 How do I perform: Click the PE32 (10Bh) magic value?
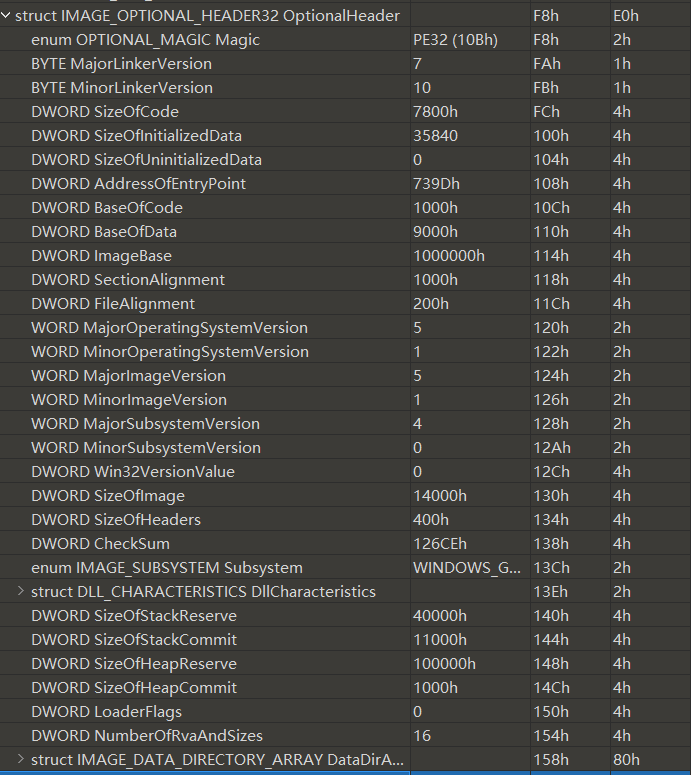454,40
